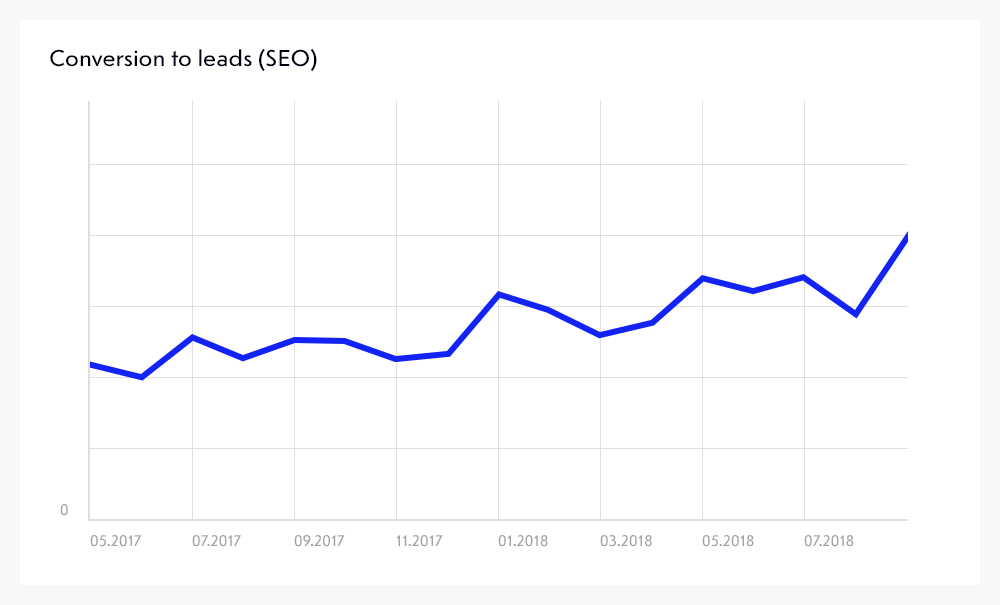This screenshot has width=1000, height=605.
Task: Click the 07.2018 x-axis label
Action: pyautogui.click(x=827, y=541)
